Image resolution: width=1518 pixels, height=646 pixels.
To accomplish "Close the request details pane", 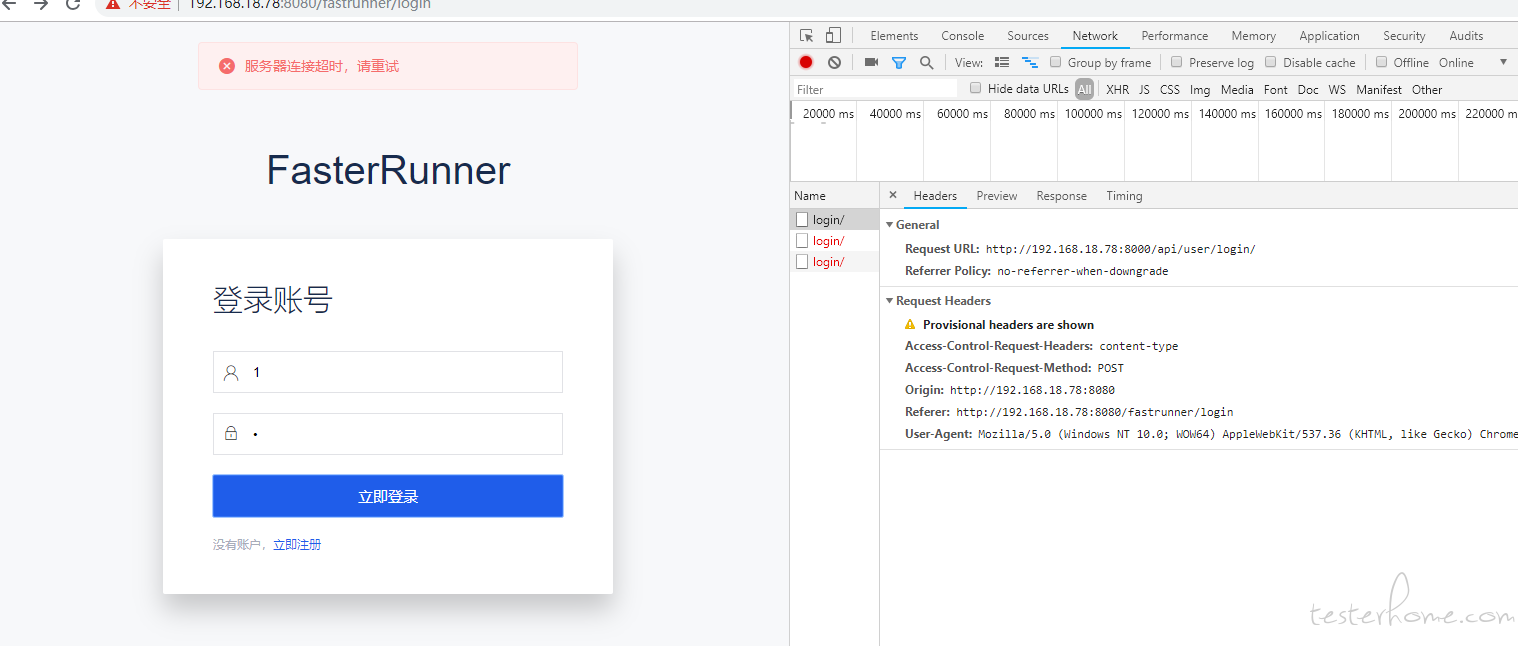I will (x=893, y=195).
